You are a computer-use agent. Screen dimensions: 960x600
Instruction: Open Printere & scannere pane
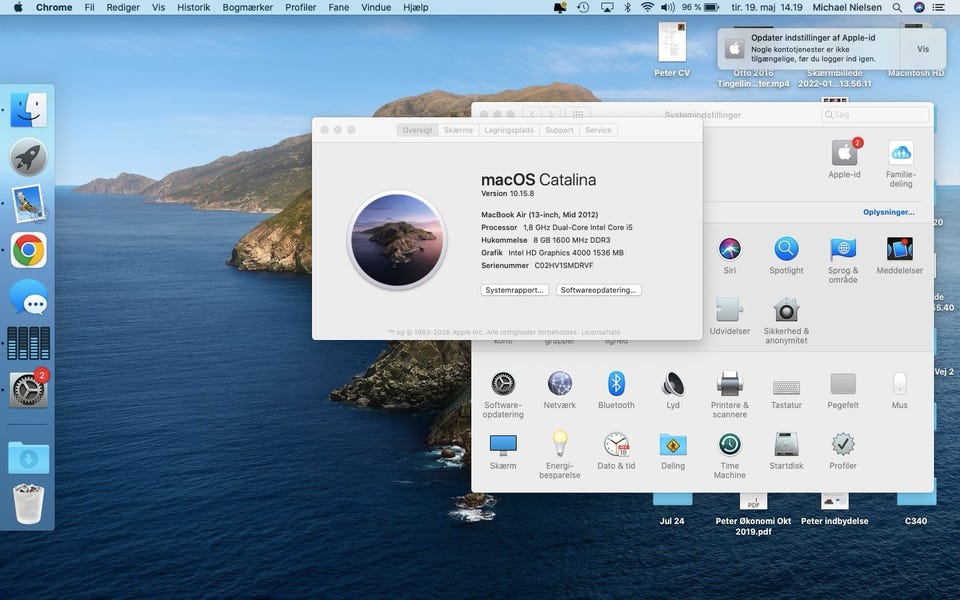point(730,395)
